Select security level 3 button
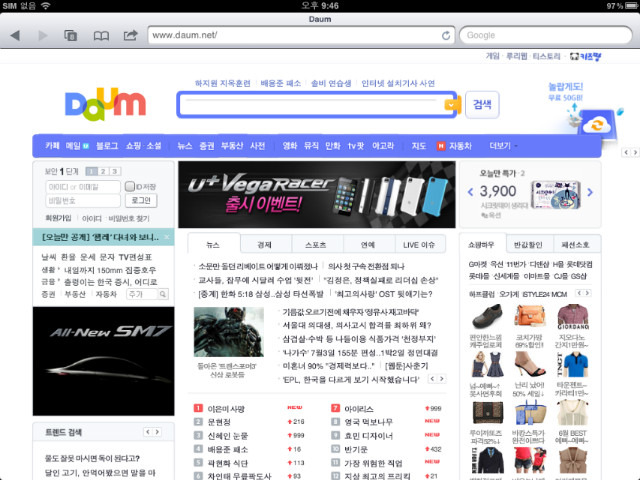The image size is (640, 480). (x=115, y=171)
